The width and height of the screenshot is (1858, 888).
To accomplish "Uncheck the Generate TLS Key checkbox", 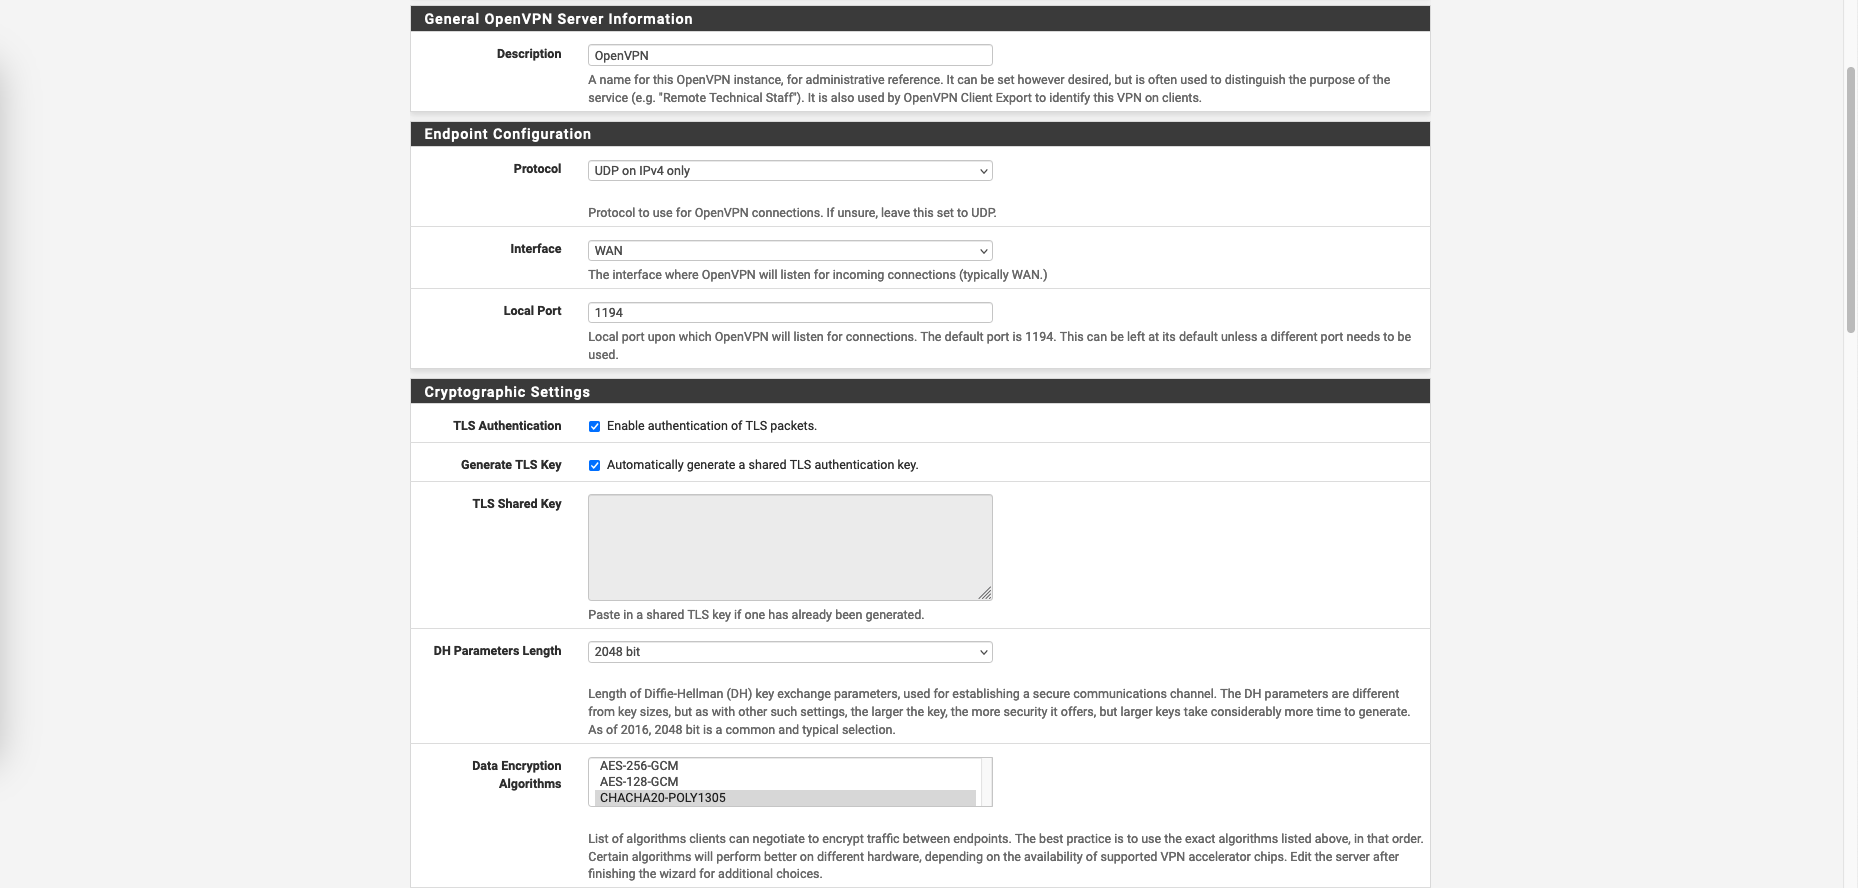I will [595, 466].
